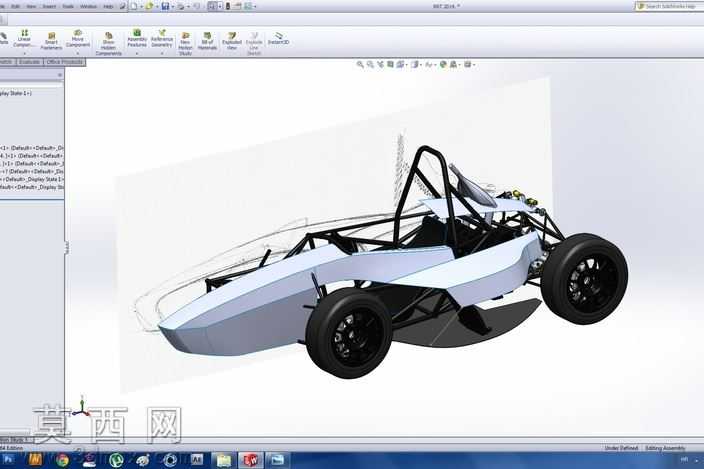
Task: Click the Select cursor tool icon
Action: click(x=212, y=6)
